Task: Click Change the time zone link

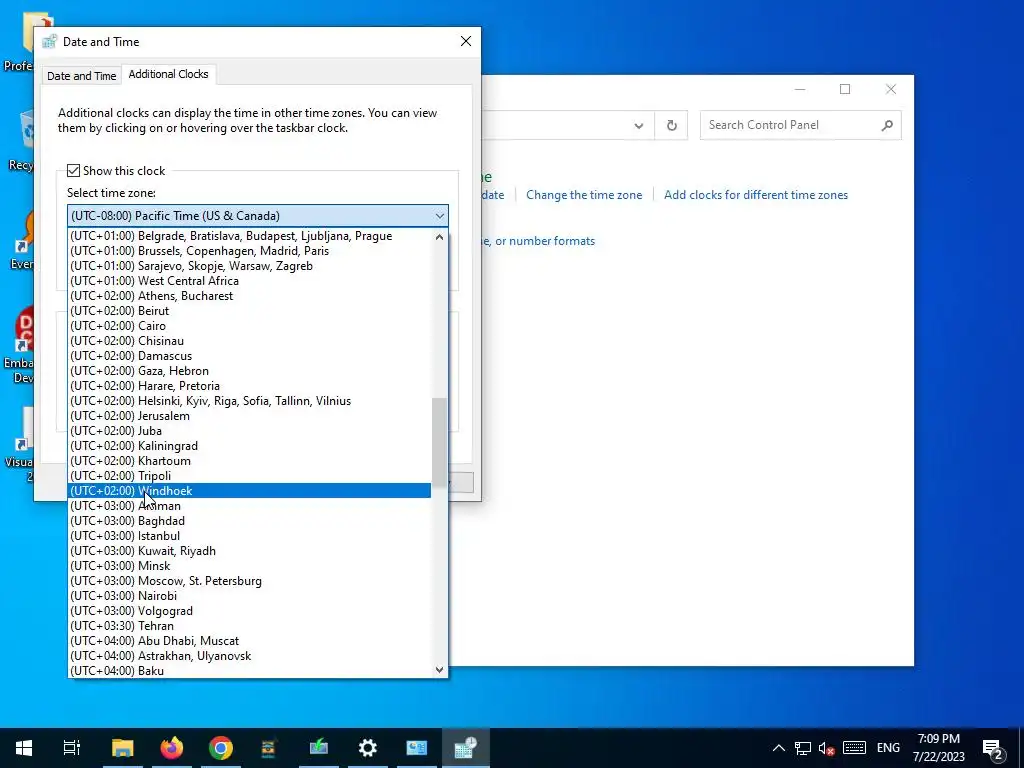Action: pos(584,195)
